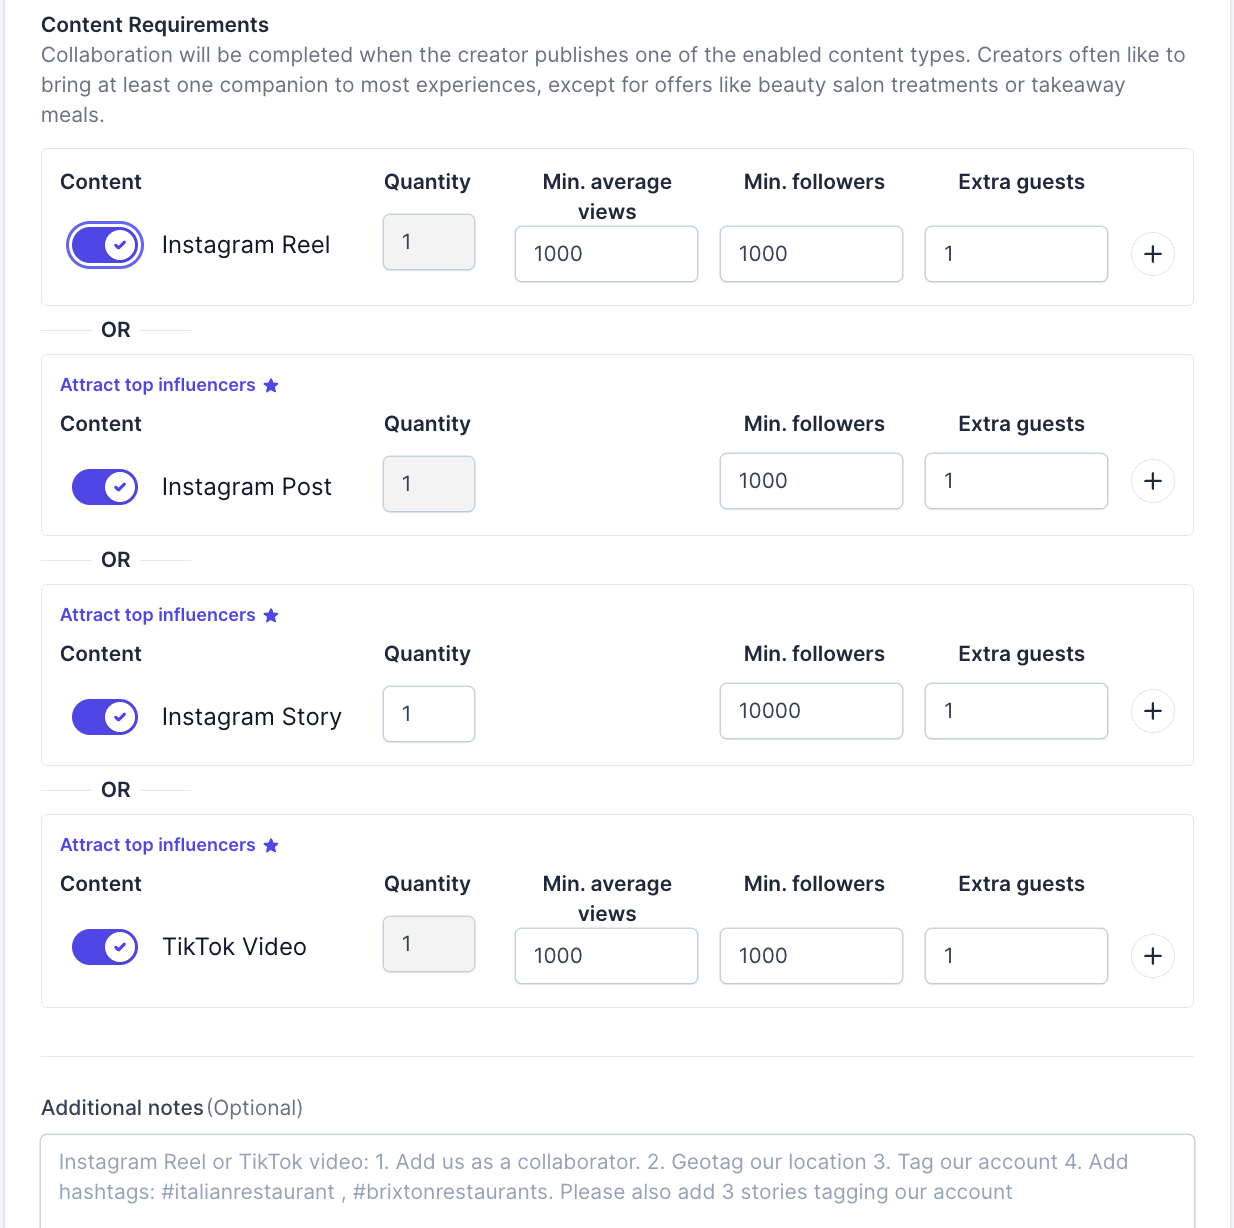Disable the Instagram Reel toggle
This screenshot has width=1234, height=1228.
click(105, 245)
